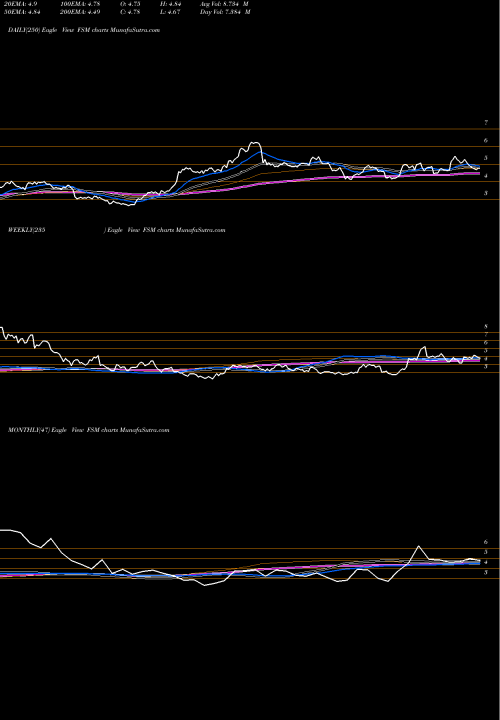This screenshot has width=500, height=720.
Task: Click the daily chart axis label 6
Action: [x=486, y=141]
